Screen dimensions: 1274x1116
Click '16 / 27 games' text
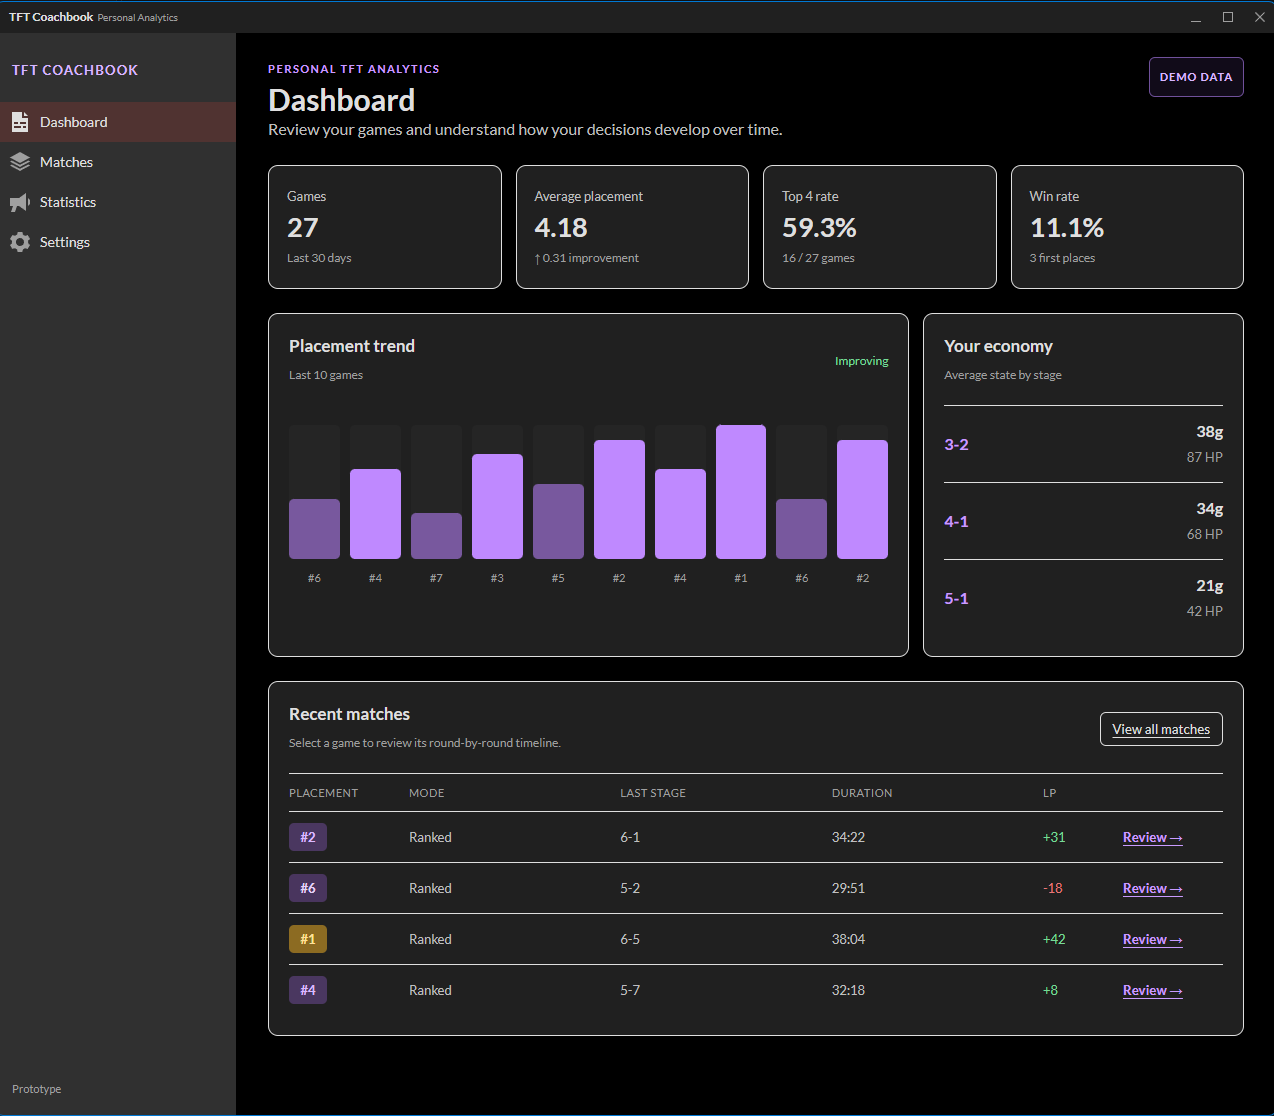[x=818, y=258]
